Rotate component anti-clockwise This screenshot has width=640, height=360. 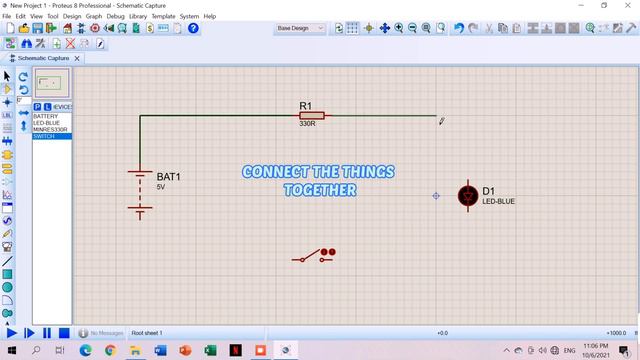pyautogui.click(x=23, y=89)
